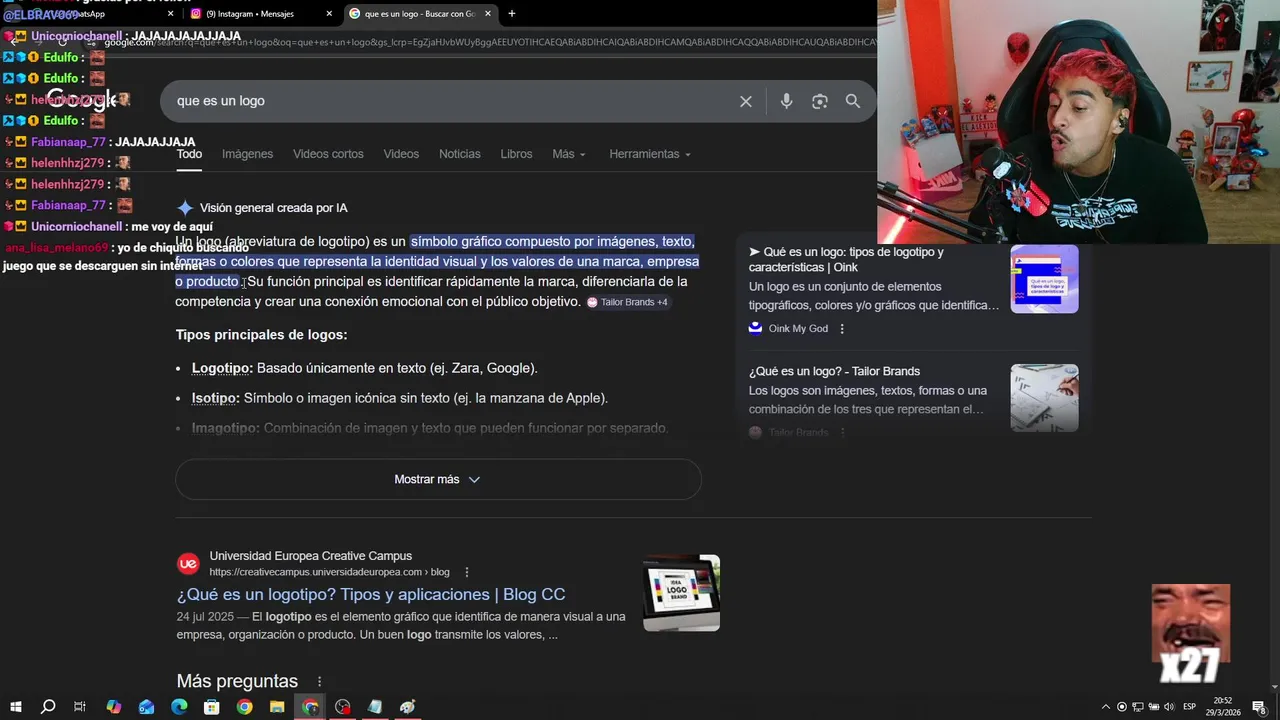The image size is (1280, 720).
Task: Click the 'Más preguntas' heading
Action: 237,681
